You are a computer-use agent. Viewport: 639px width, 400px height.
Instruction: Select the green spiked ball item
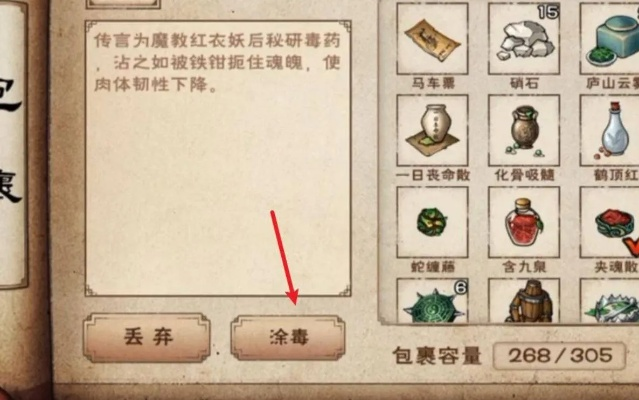point(432,301)
